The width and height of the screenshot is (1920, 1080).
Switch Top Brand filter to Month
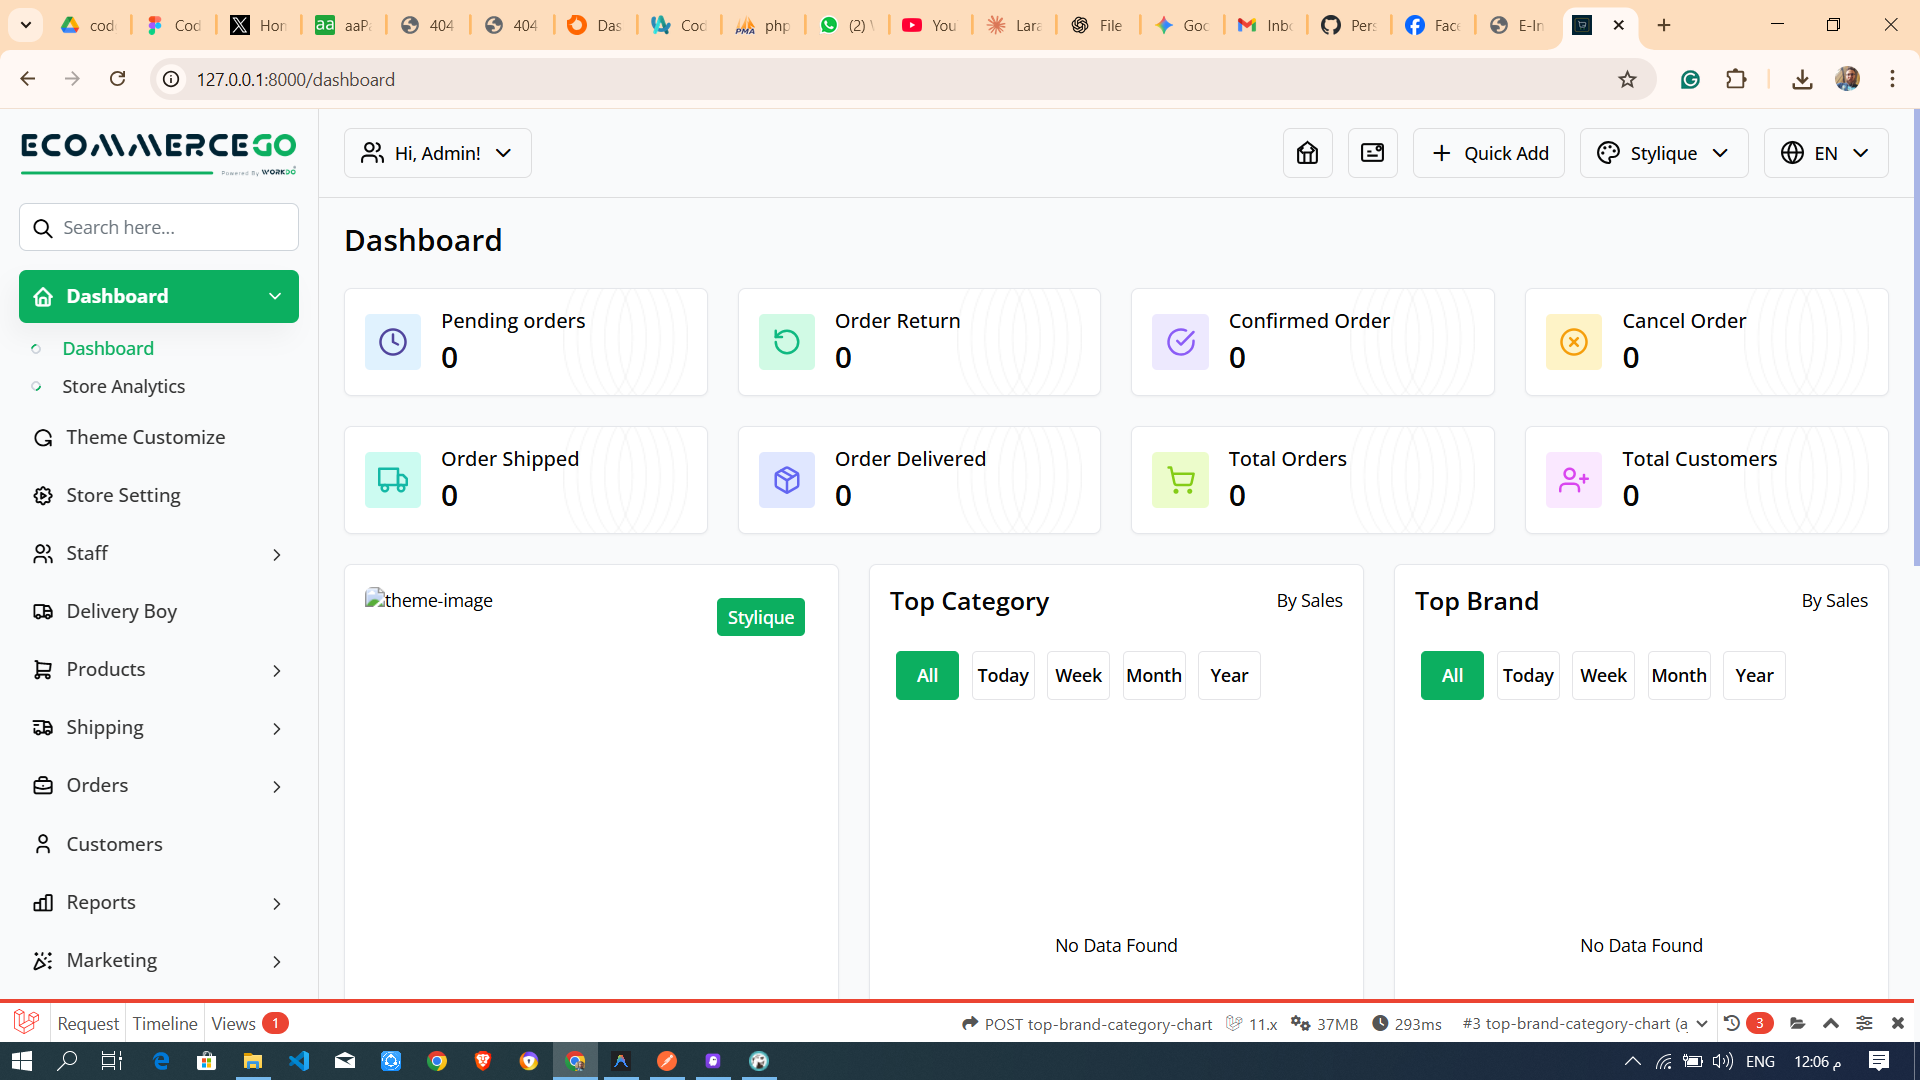coord(1678,675)
